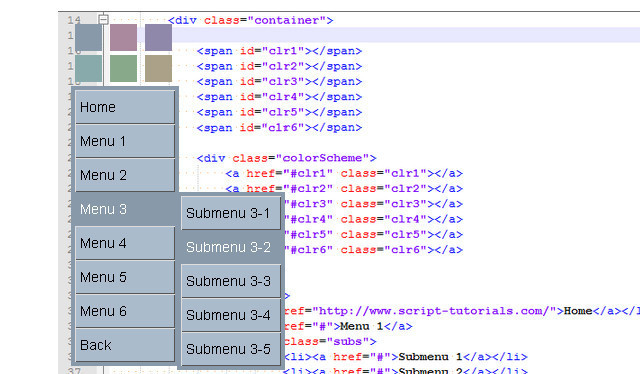Pick the slate gray color swatch
640x374 pixels.
pyautogui.click(x=89, y=37)
